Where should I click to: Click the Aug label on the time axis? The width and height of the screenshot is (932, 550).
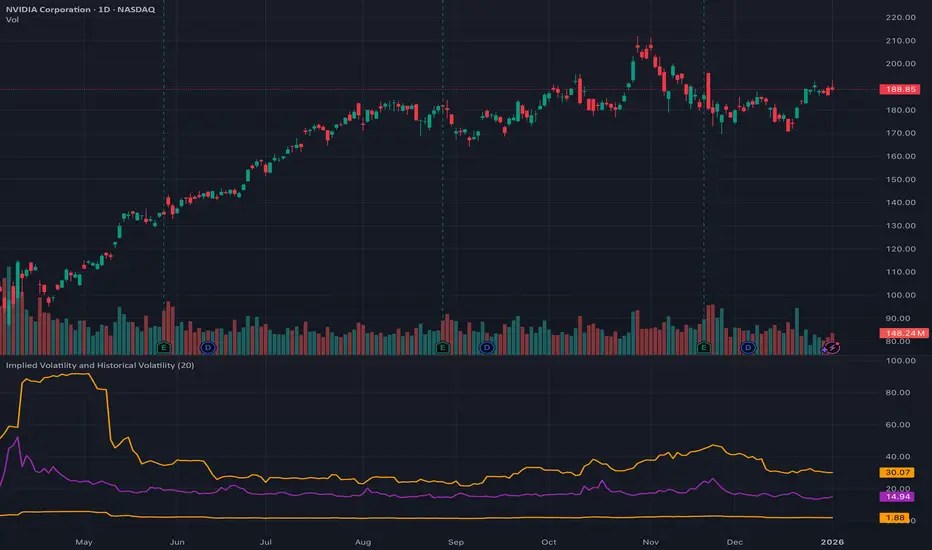pos(363,542)
